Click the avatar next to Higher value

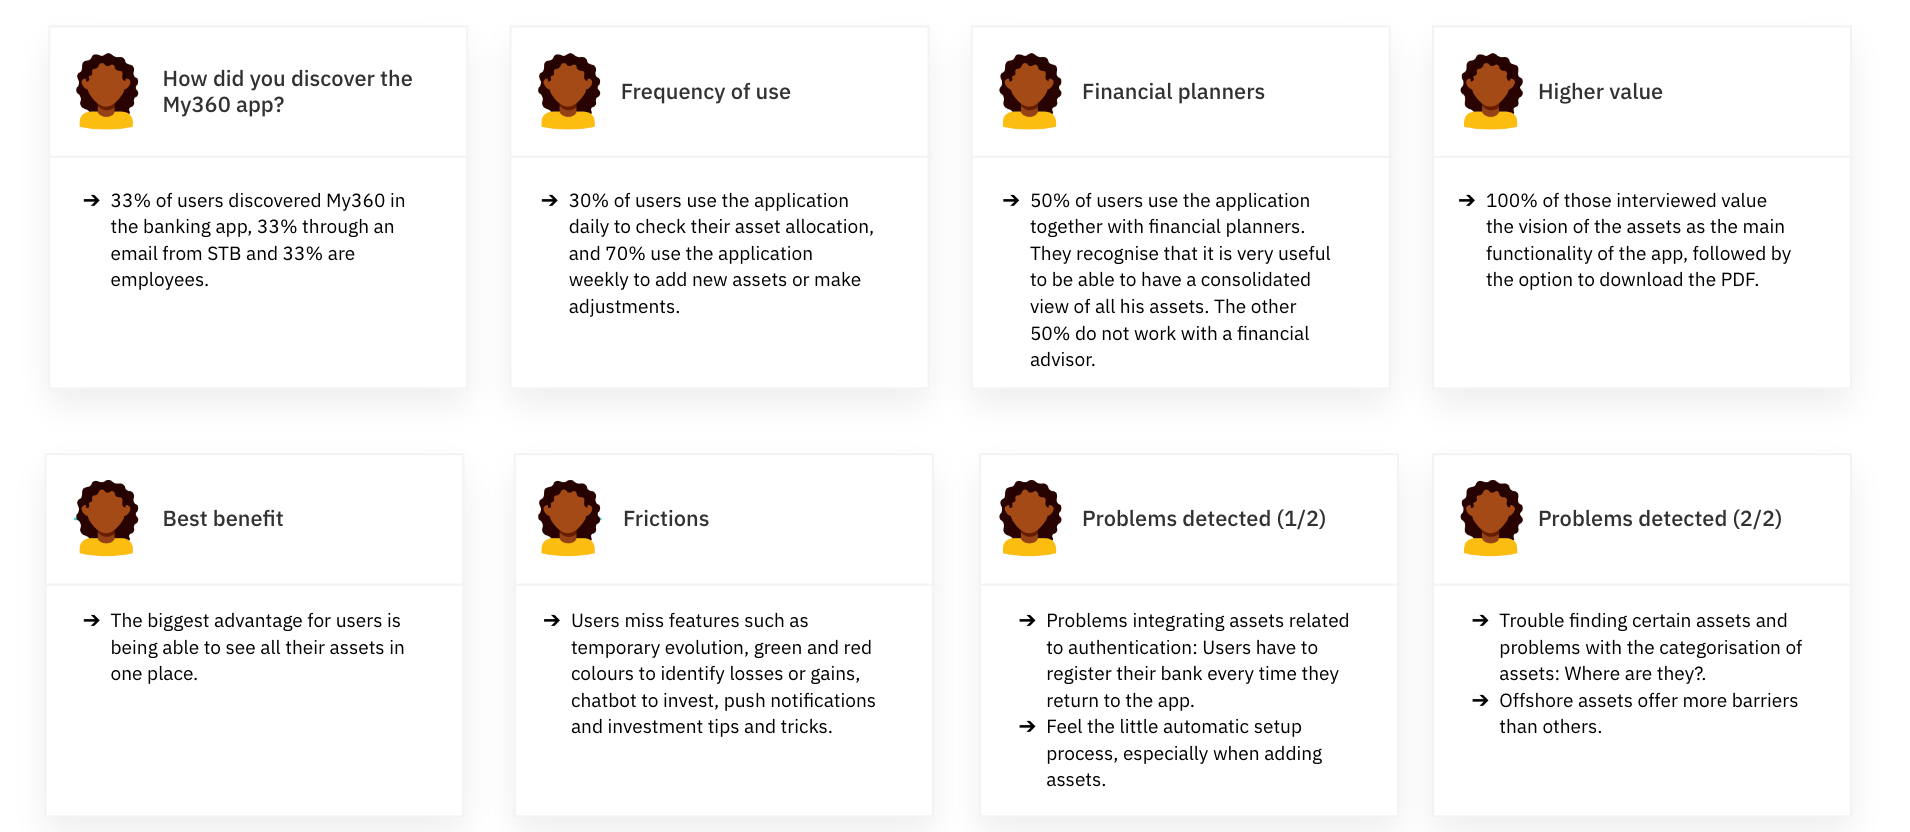point(1491,91)
